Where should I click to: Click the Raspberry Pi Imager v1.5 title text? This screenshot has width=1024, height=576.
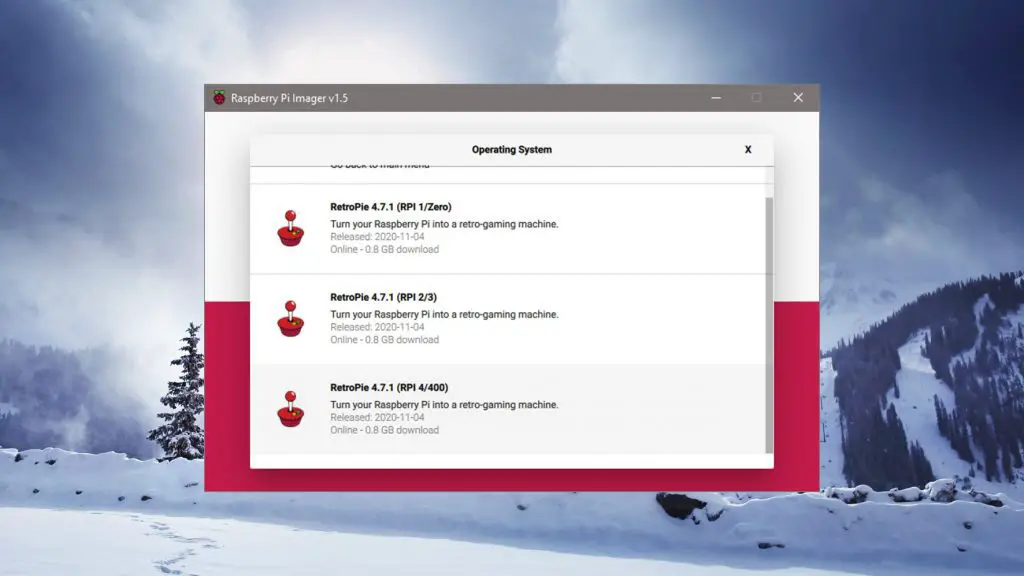click(289, 98)
